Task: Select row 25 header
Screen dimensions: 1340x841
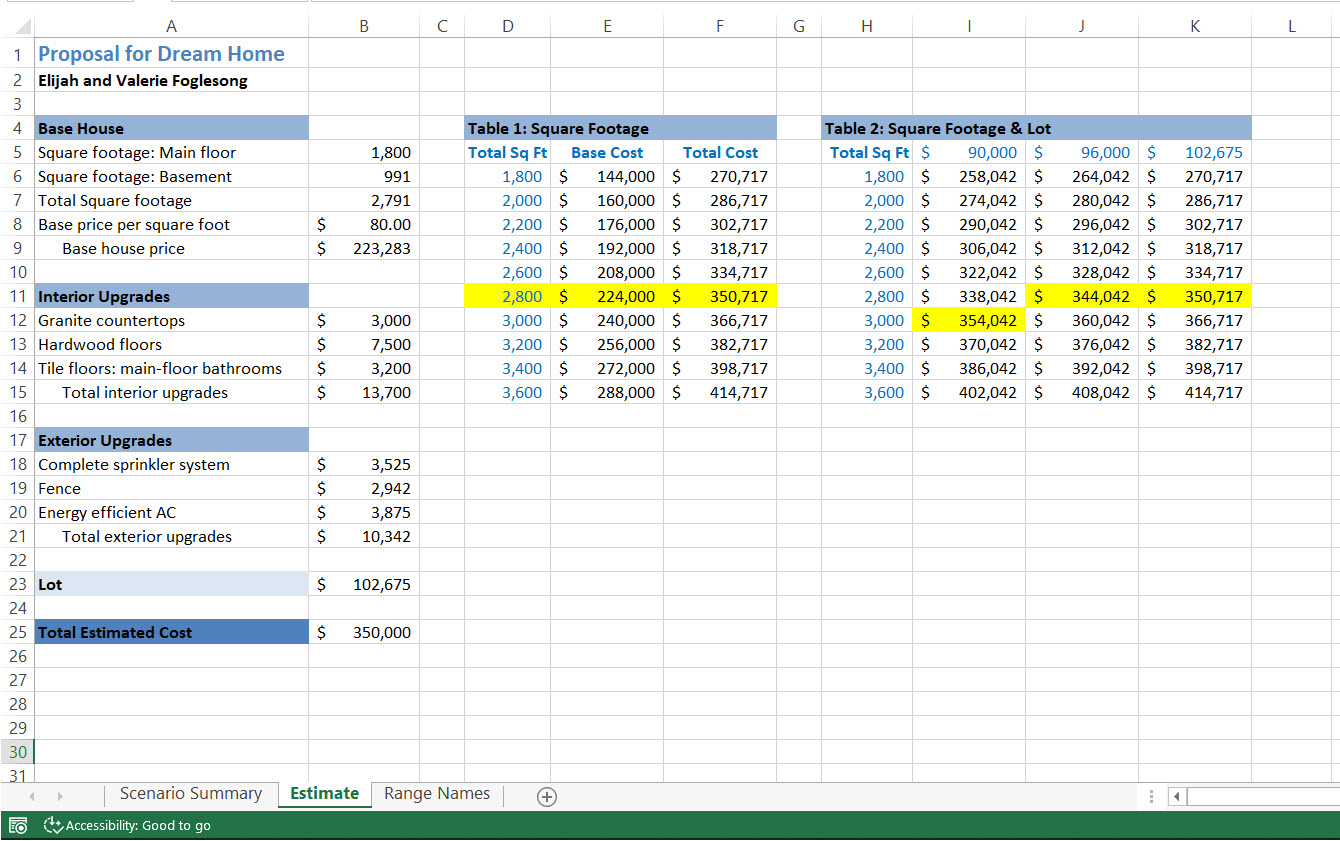Action: tap(18, 632)
